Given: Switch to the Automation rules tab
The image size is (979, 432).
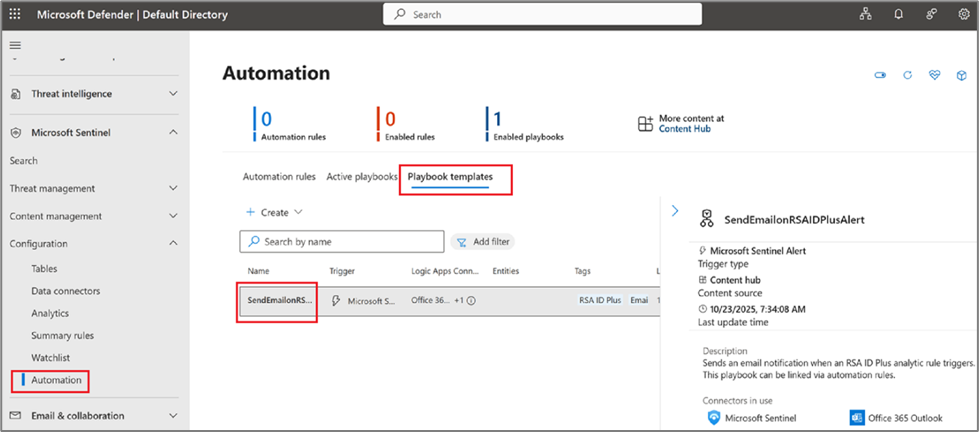Looking at the screenshot, I should pyautogui.click(x=279, y=177).
